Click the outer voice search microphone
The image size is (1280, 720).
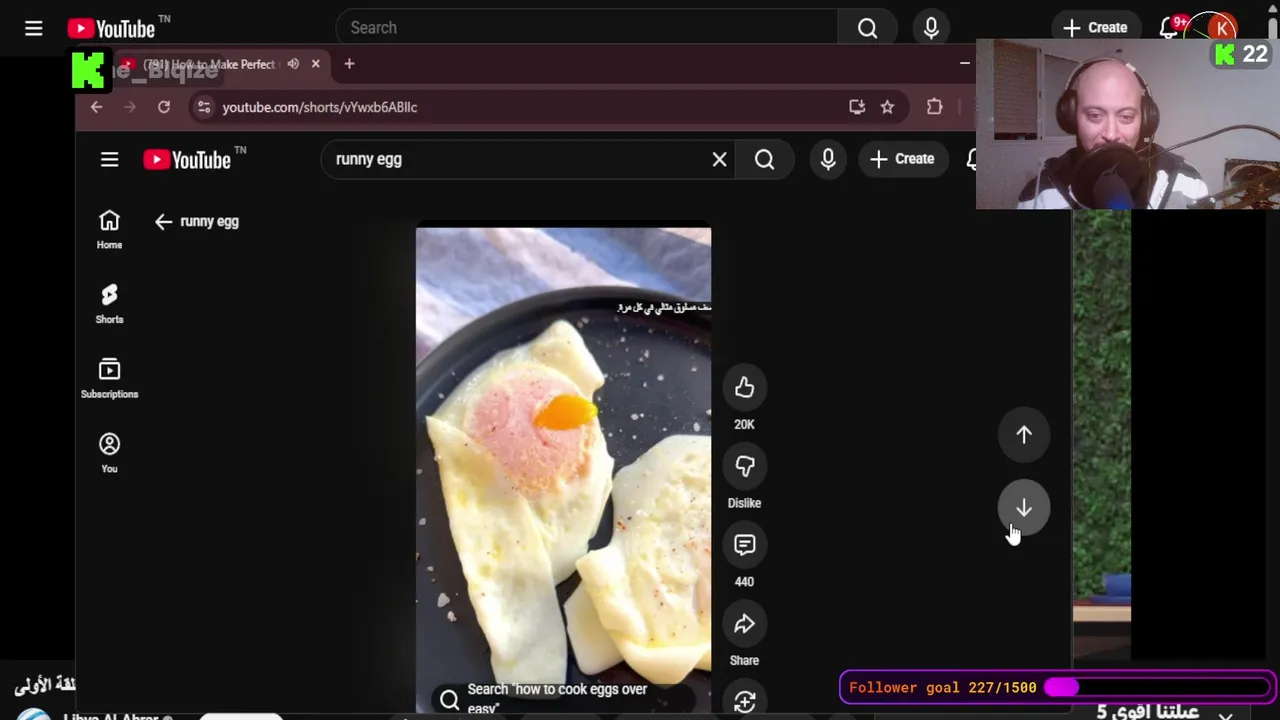[931, 28]
